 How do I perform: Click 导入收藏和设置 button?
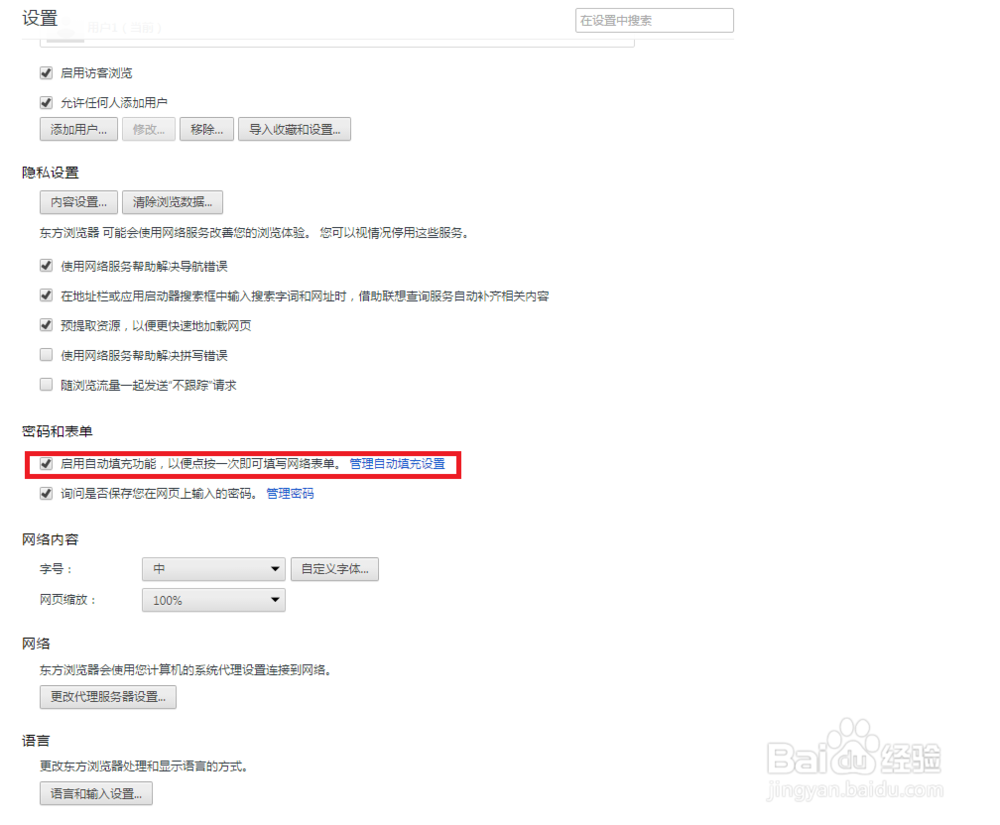(295, 129)
